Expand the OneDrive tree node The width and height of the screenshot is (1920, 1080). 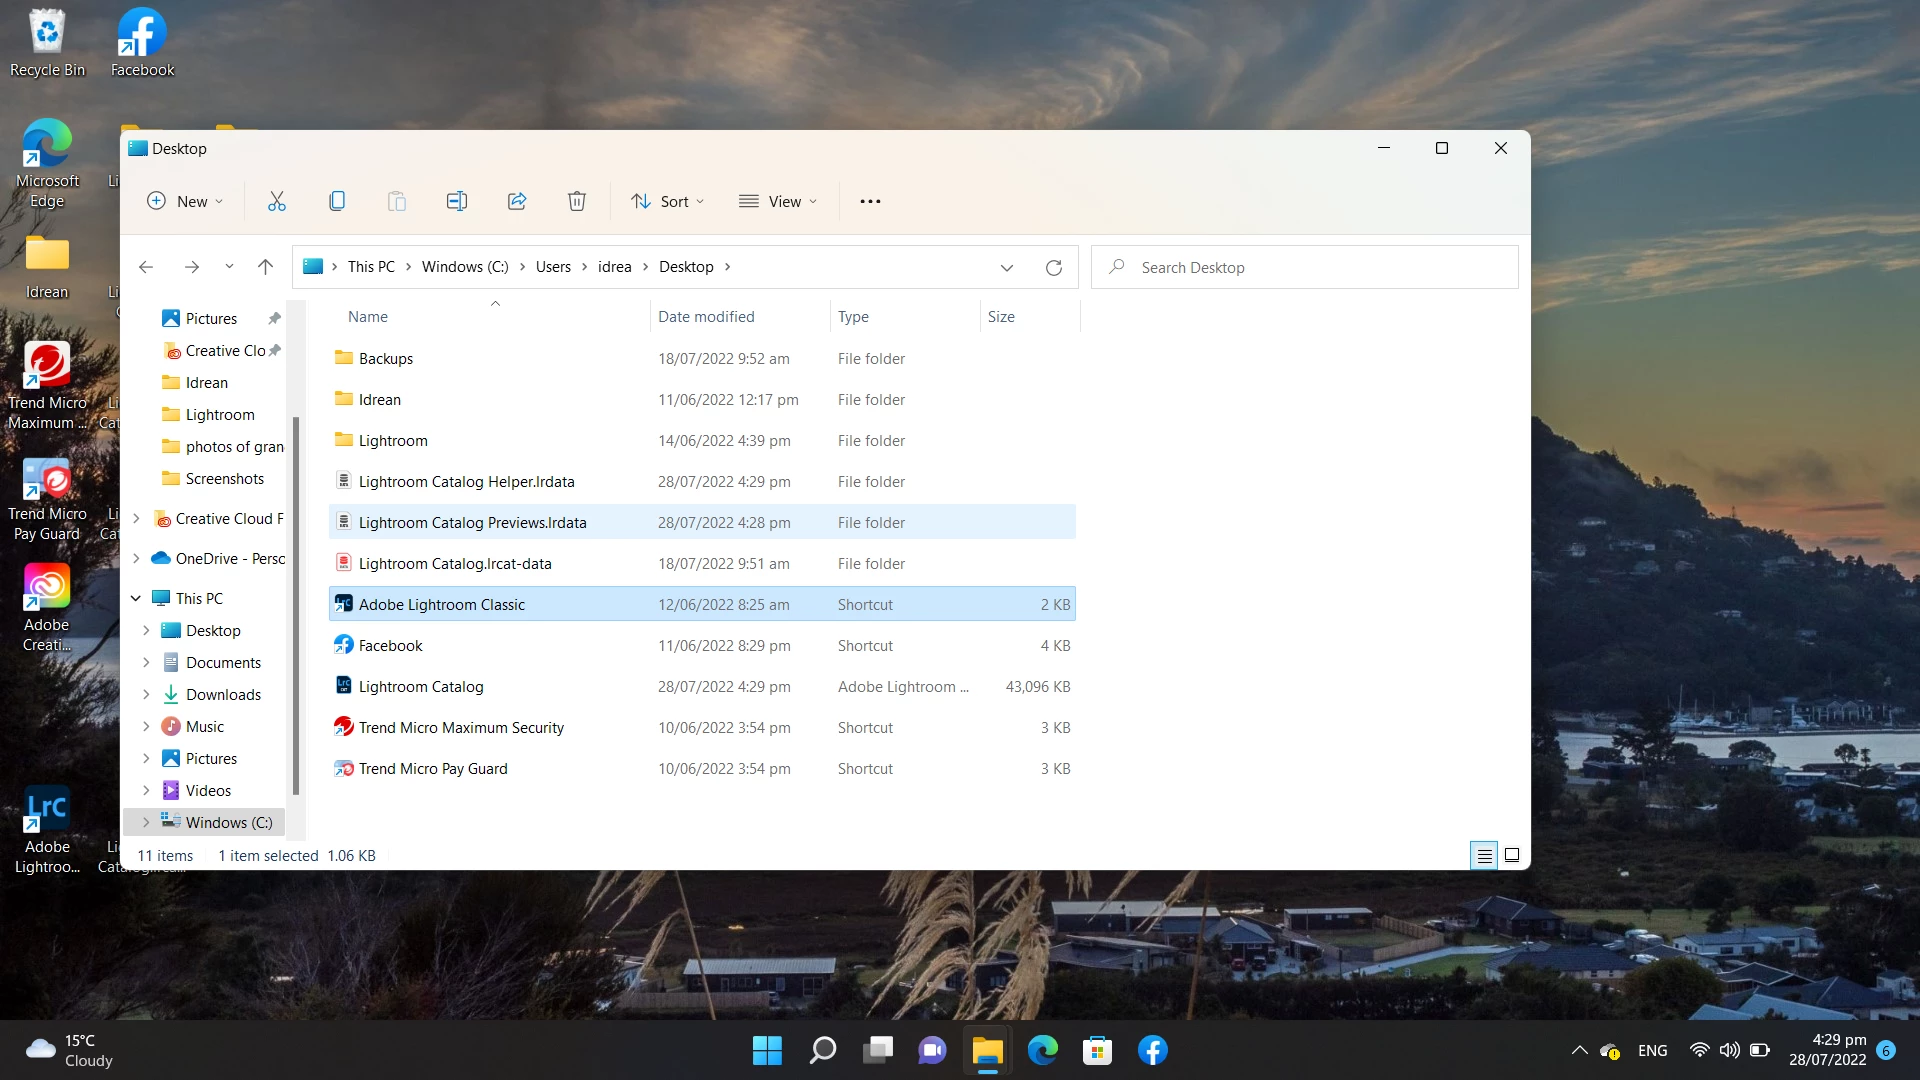136,558
